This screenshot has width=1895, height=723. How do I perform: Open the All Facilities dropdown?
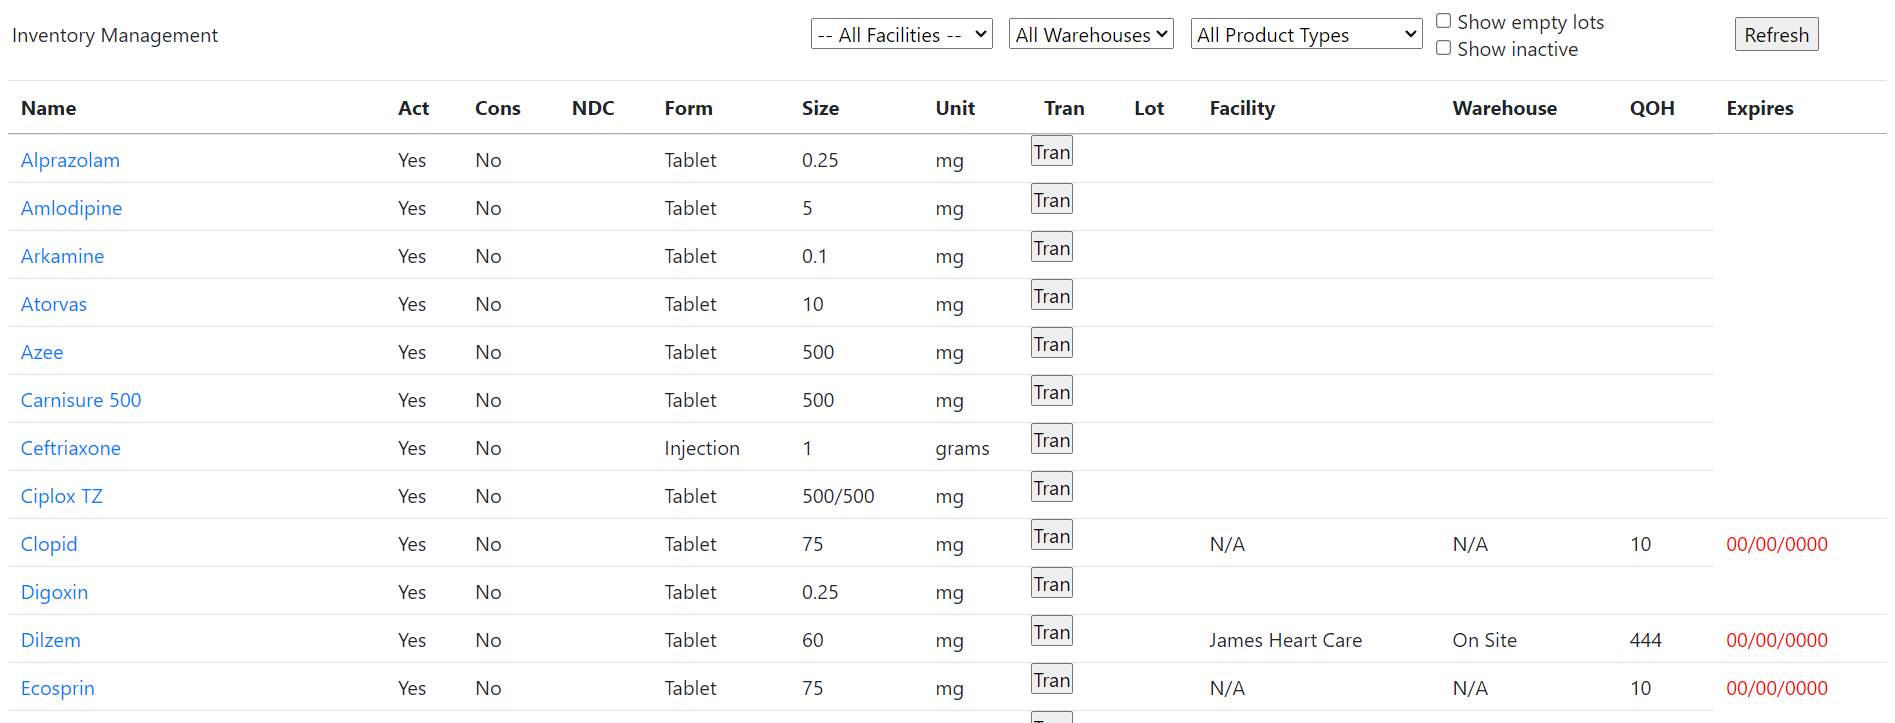(x=902, y=34)
